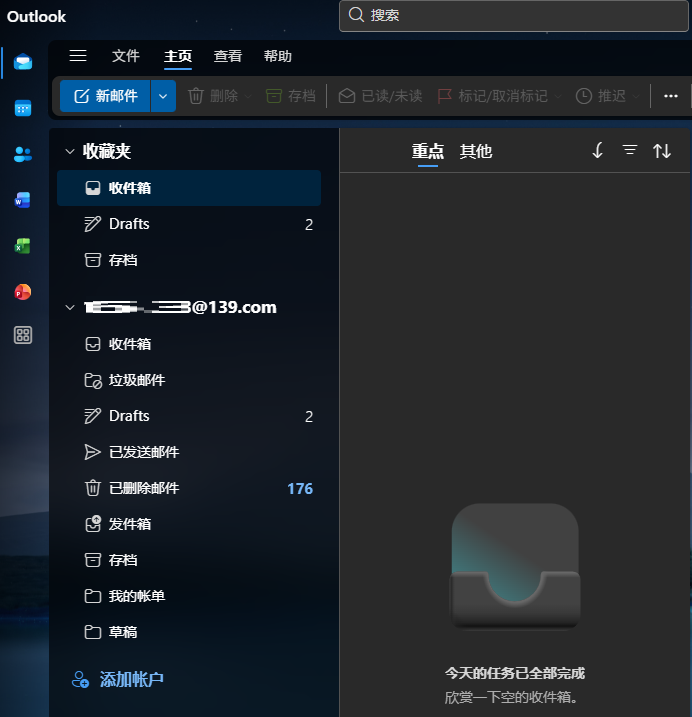The height and width of the screenshot is (717, 692).
Task: Launch Excel from the app sidebar
Action: pyautogui.click(x=22, y=246)
